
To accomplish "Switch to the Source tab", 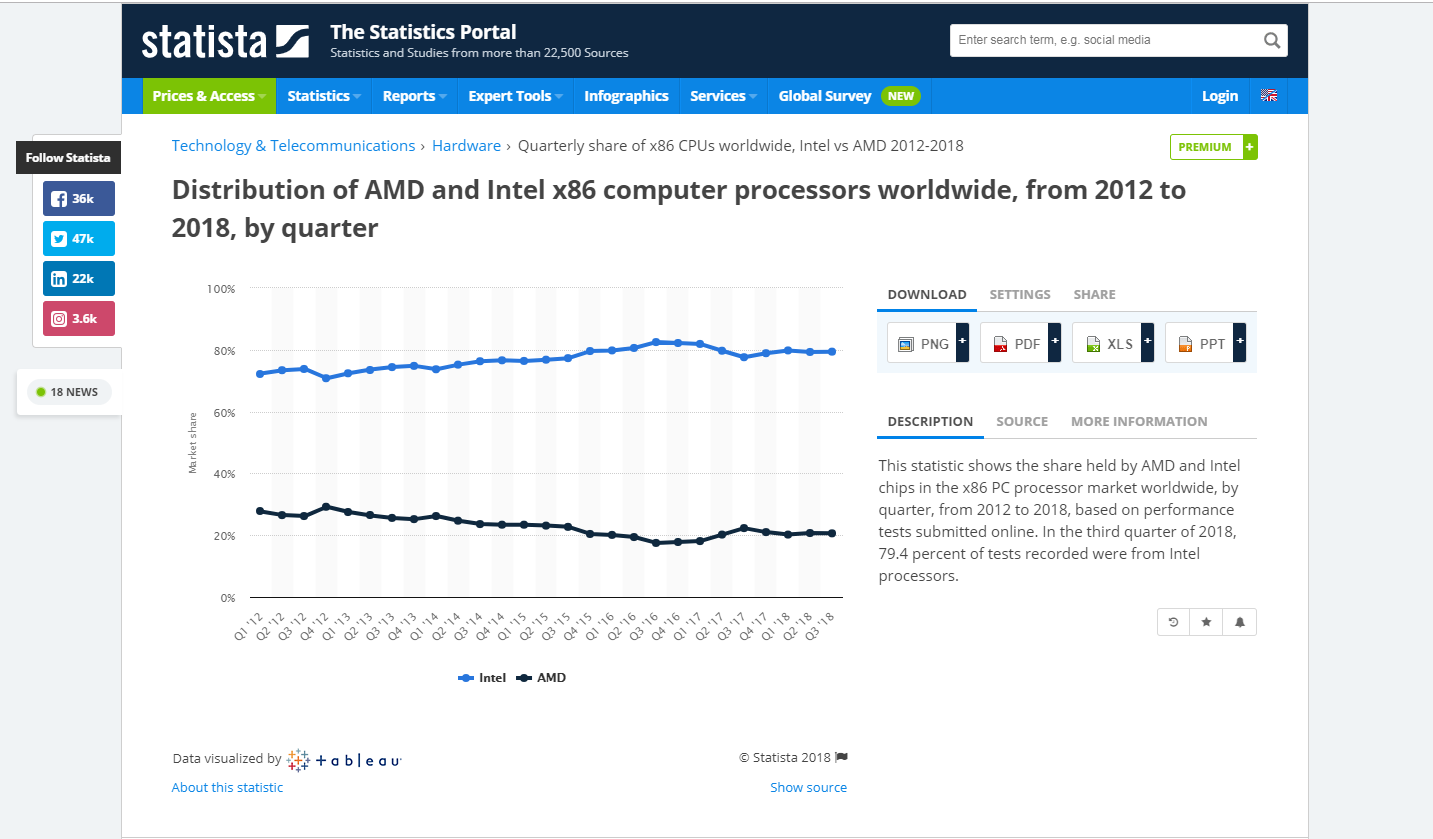I will [x=1022, y=422].
